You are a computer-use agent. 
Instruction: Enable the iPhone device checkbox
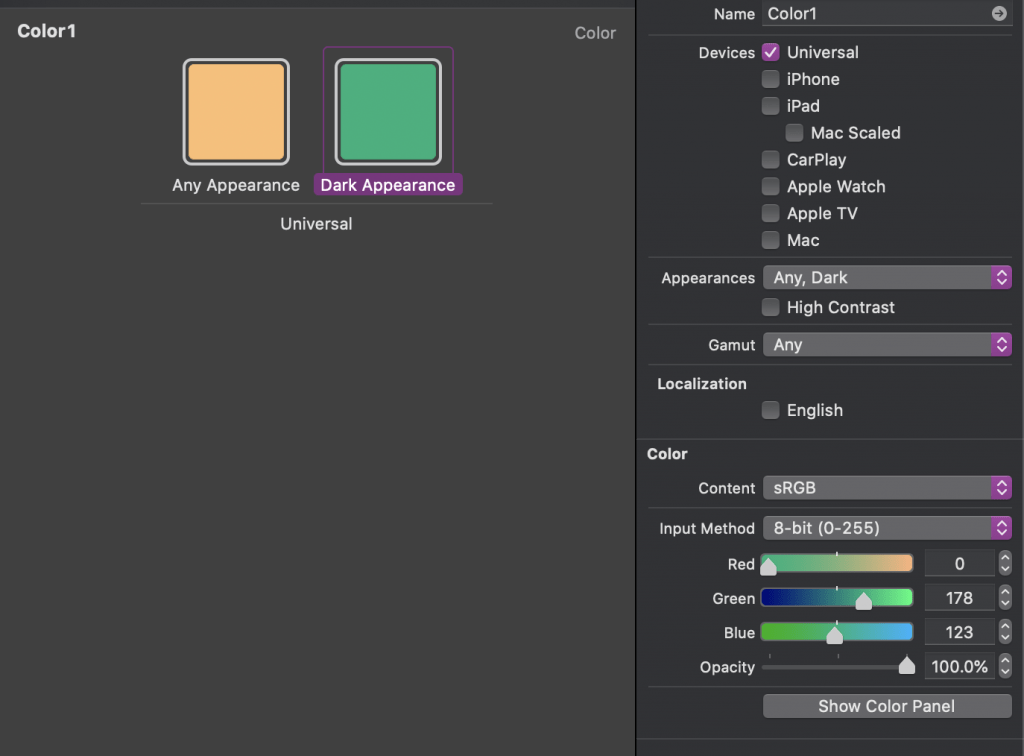[771, 79]
